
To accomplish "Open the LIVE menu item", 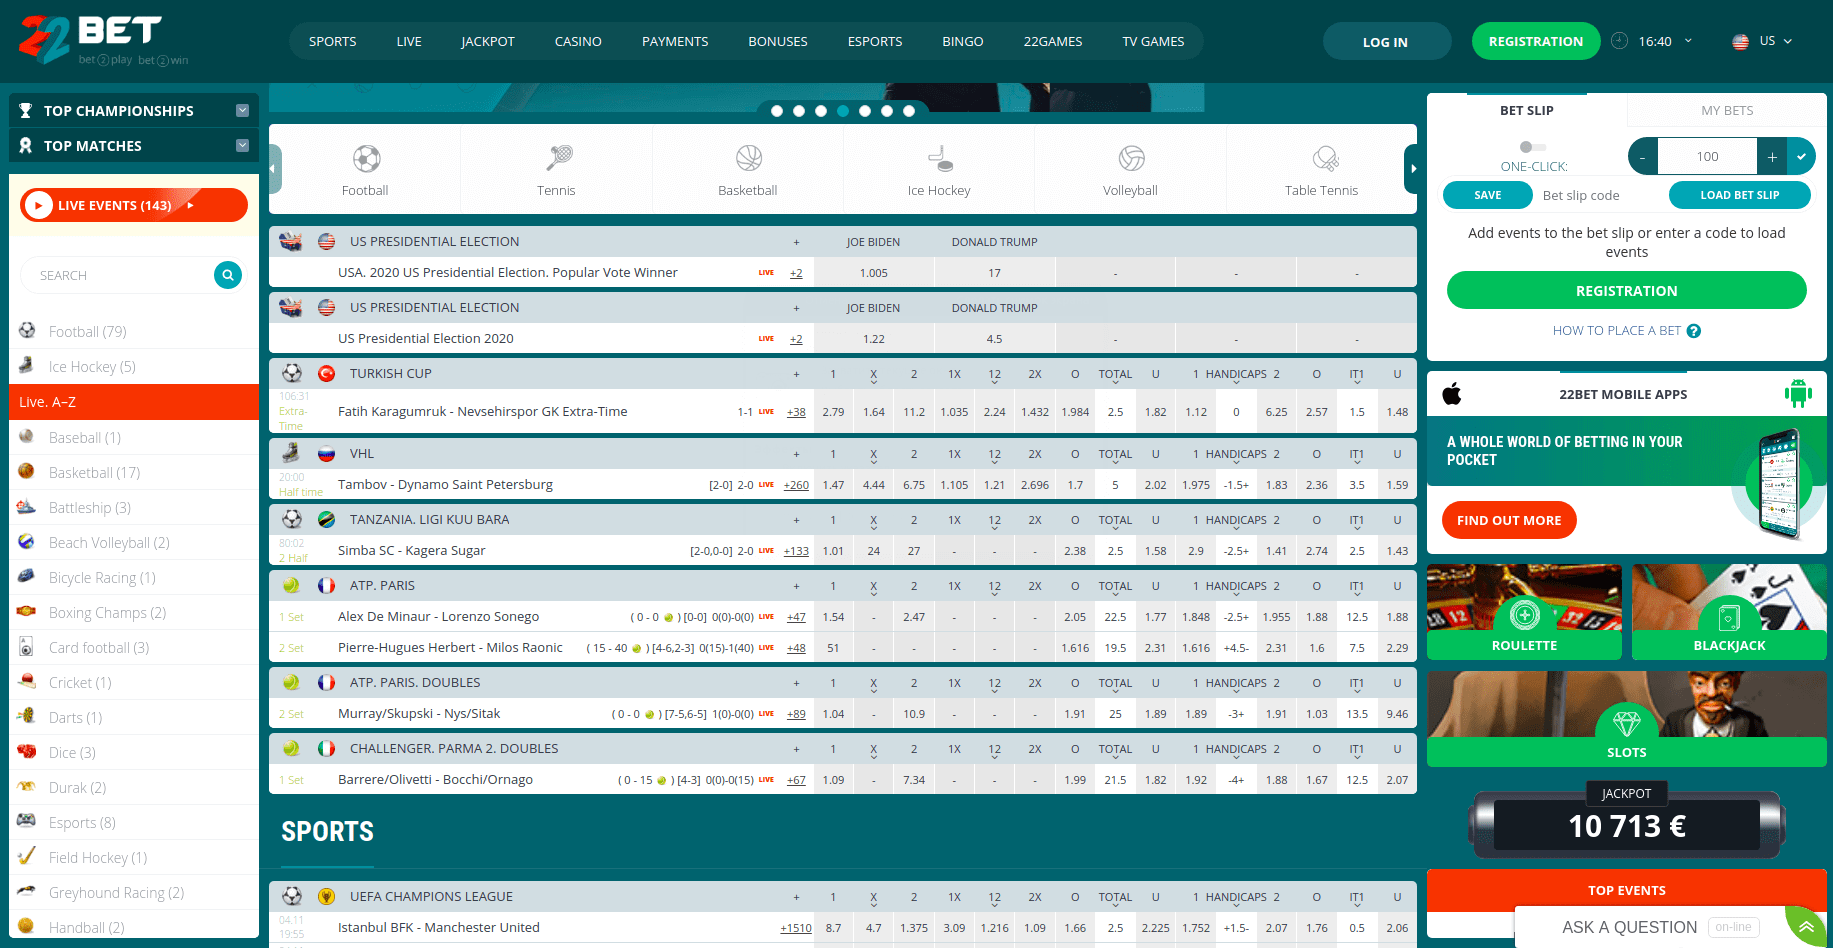I will click(409, 41).
